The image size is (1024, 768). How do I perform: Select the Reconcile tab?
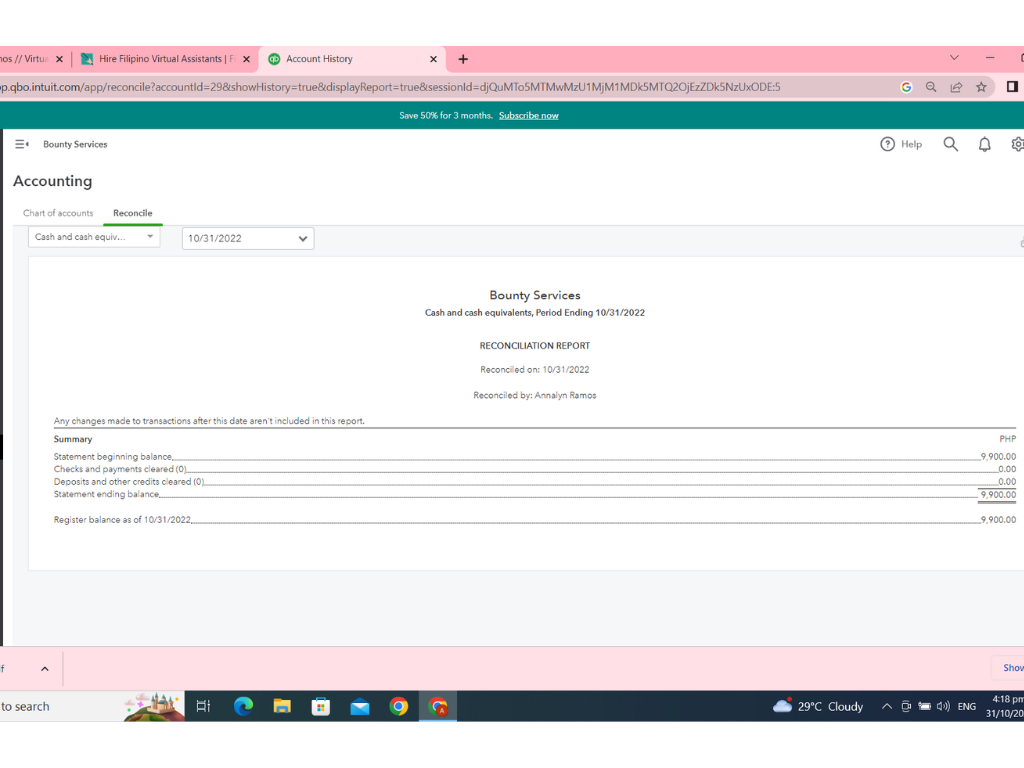pos(133,213)
